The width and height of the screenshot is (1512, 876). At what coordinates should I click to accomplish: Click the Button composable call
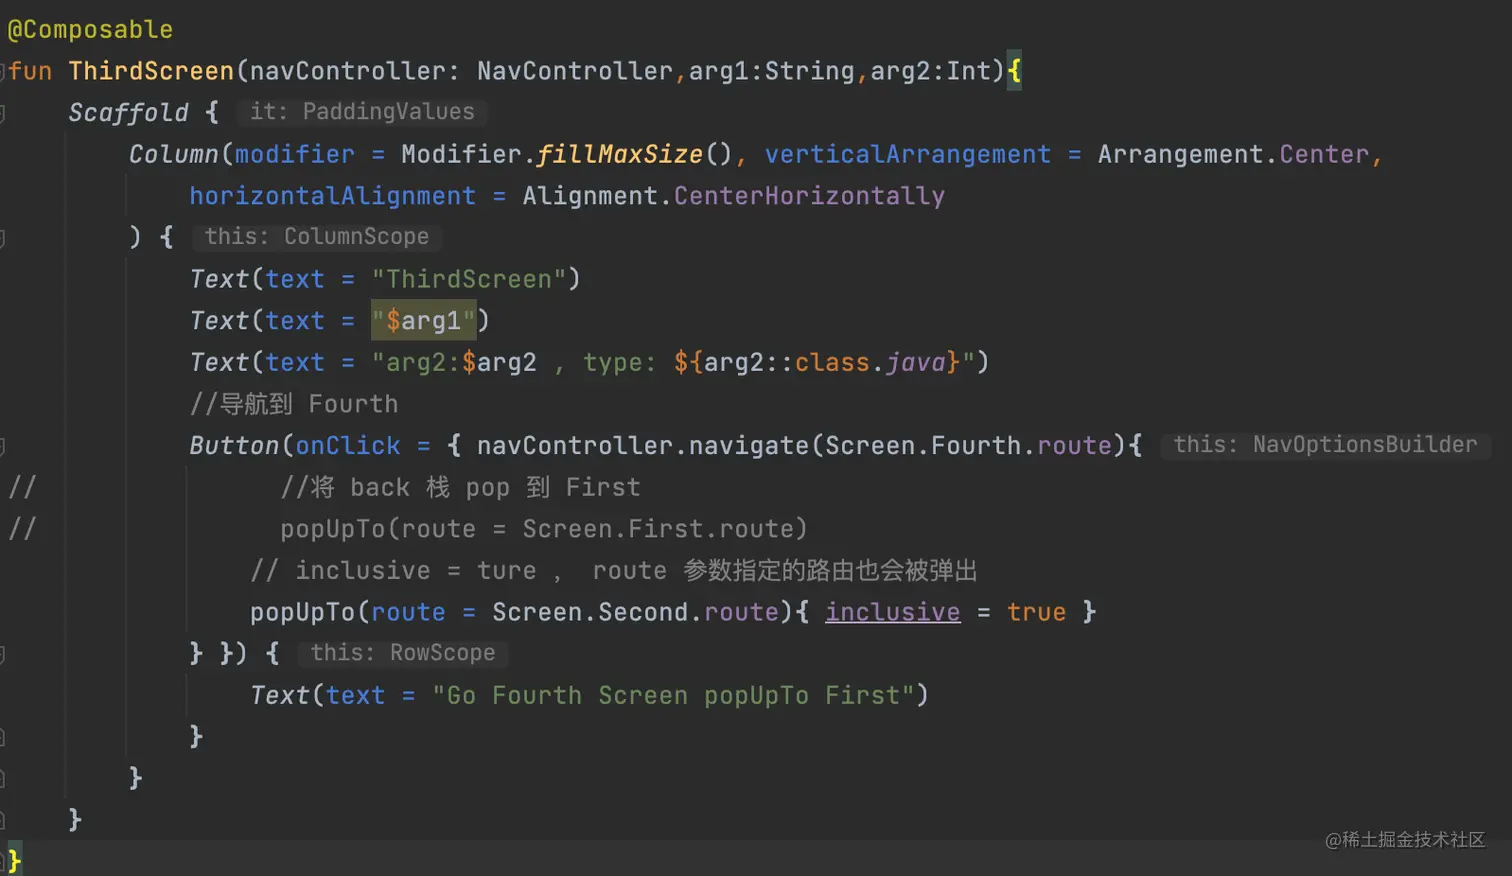point(234,446)
